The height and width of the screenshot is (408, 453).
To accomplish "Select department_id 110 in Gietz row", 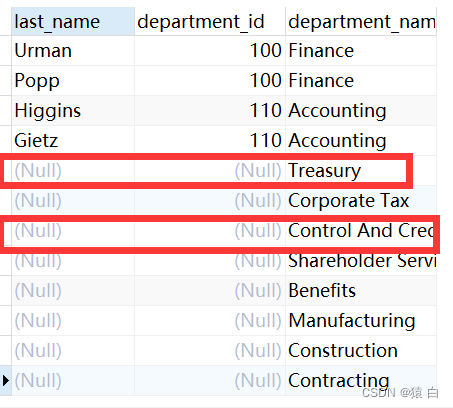I will [210, 141].
